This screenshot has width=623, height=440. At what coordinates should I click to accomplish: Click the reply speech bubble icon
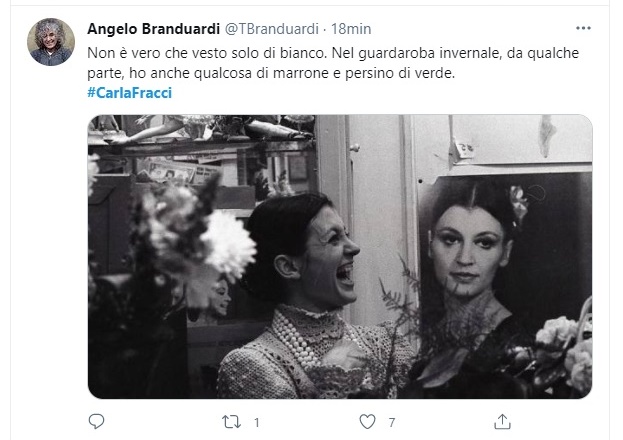(x=96, y=421)
